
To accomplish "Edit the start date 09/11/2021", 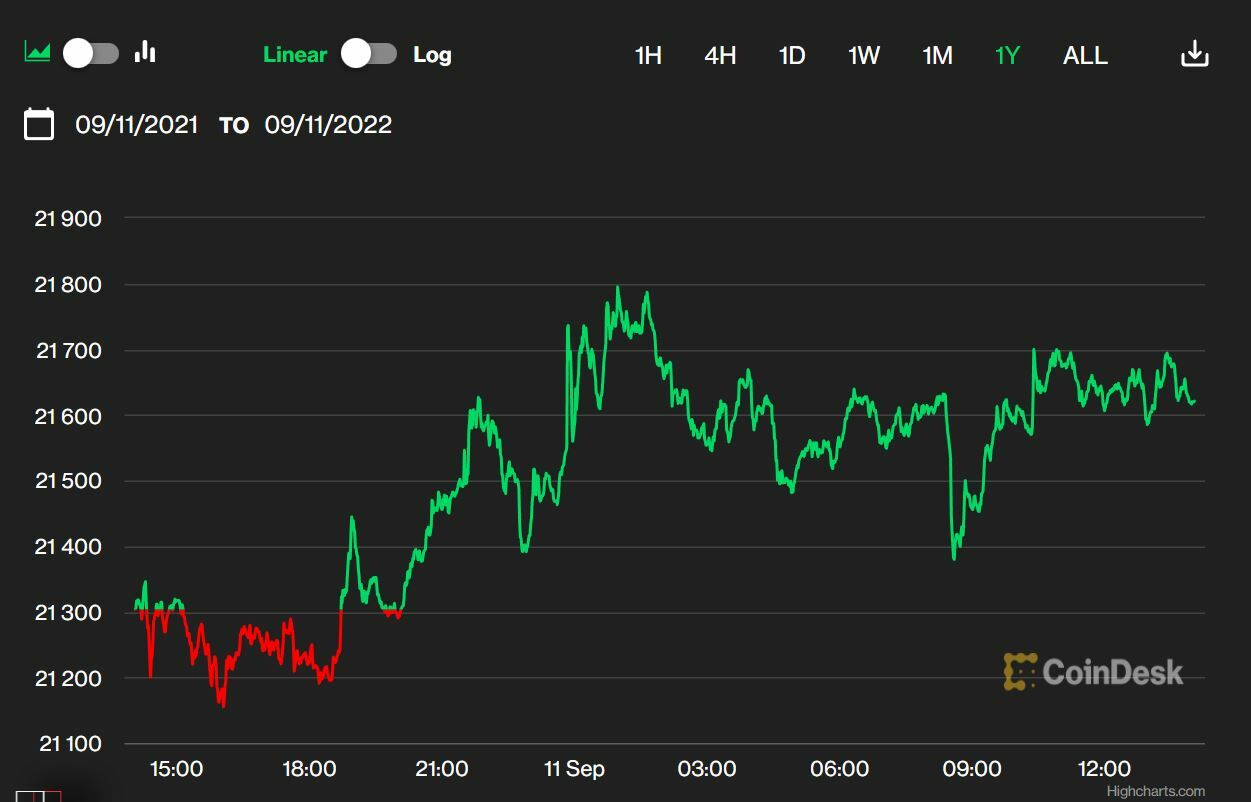I will [137, 125].
